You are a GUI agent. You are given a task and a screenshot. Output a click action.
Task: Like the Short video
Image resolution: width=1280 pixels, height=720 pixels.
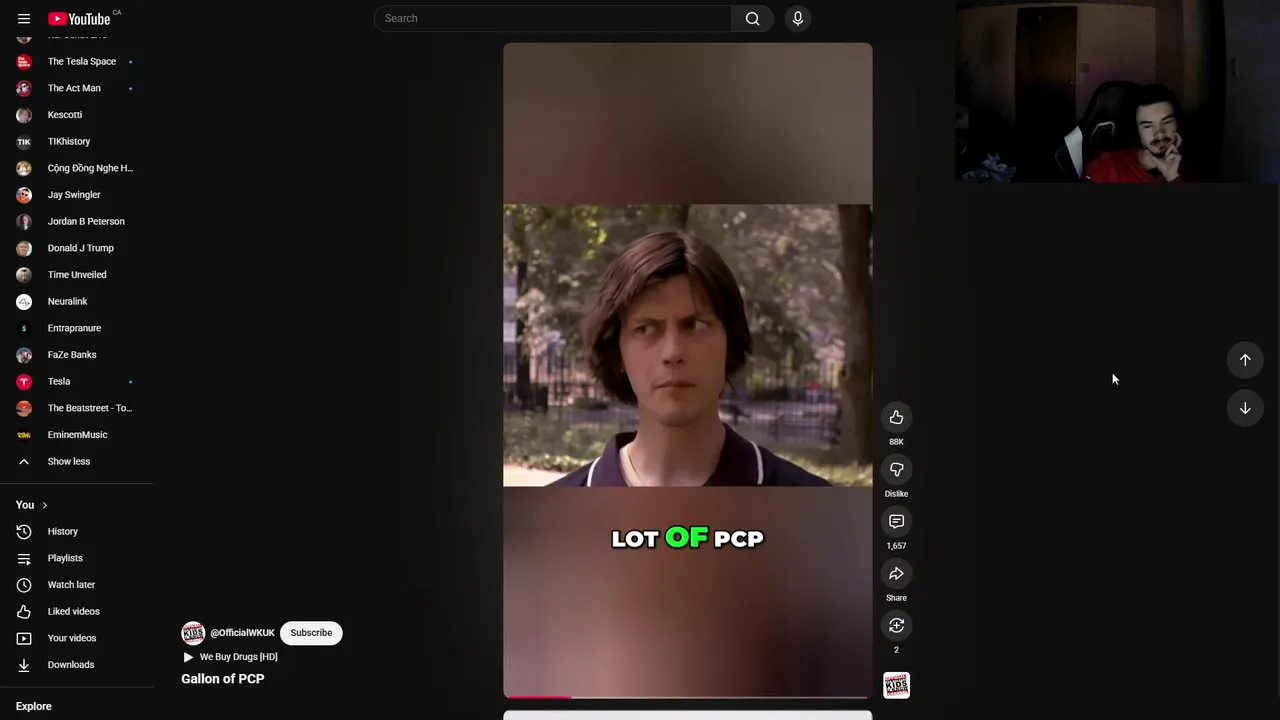tap(896, 417)
